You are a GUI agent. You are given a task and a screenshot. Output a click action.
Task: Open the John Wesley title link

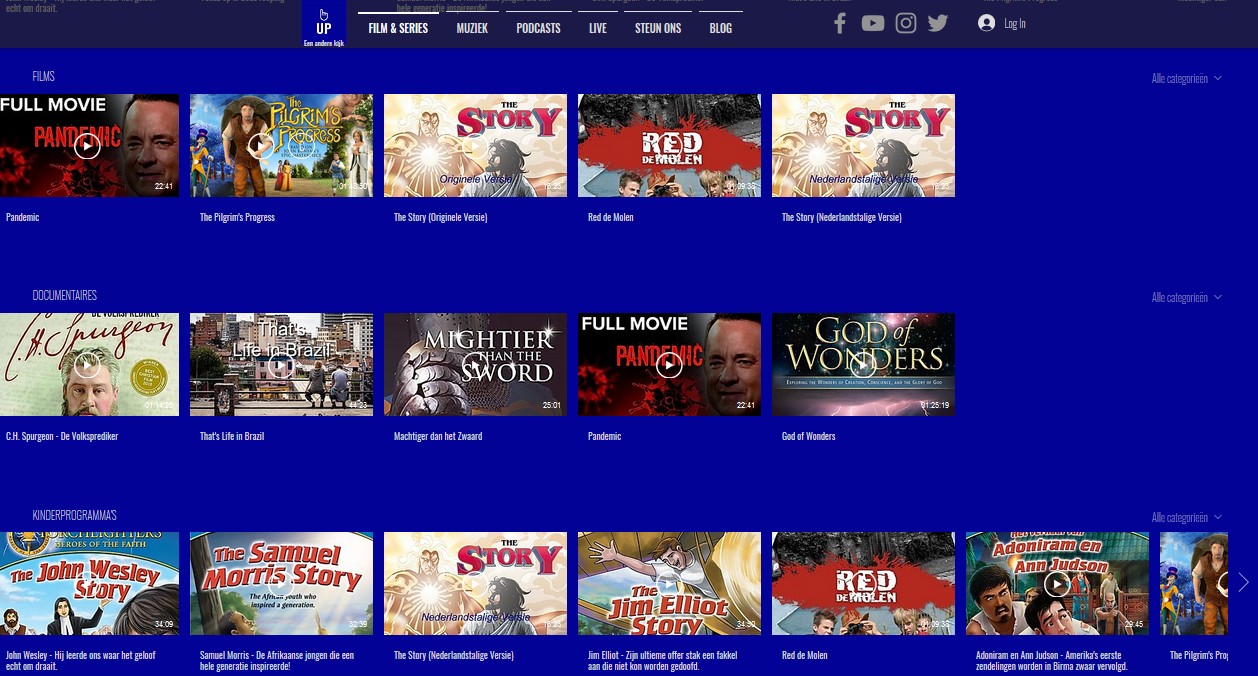coord(81,660)
